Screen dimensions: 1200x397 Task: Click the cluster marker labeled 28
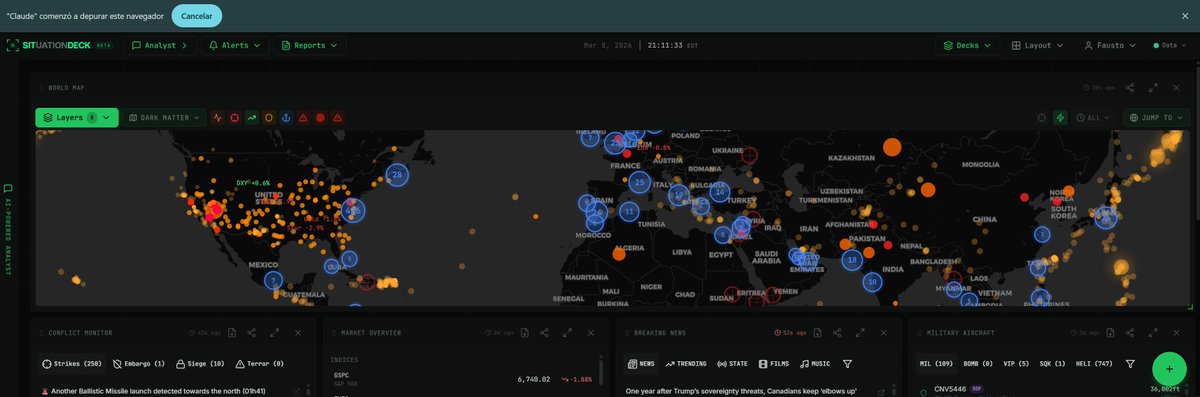pyautogui.click(x=397, y=175)
